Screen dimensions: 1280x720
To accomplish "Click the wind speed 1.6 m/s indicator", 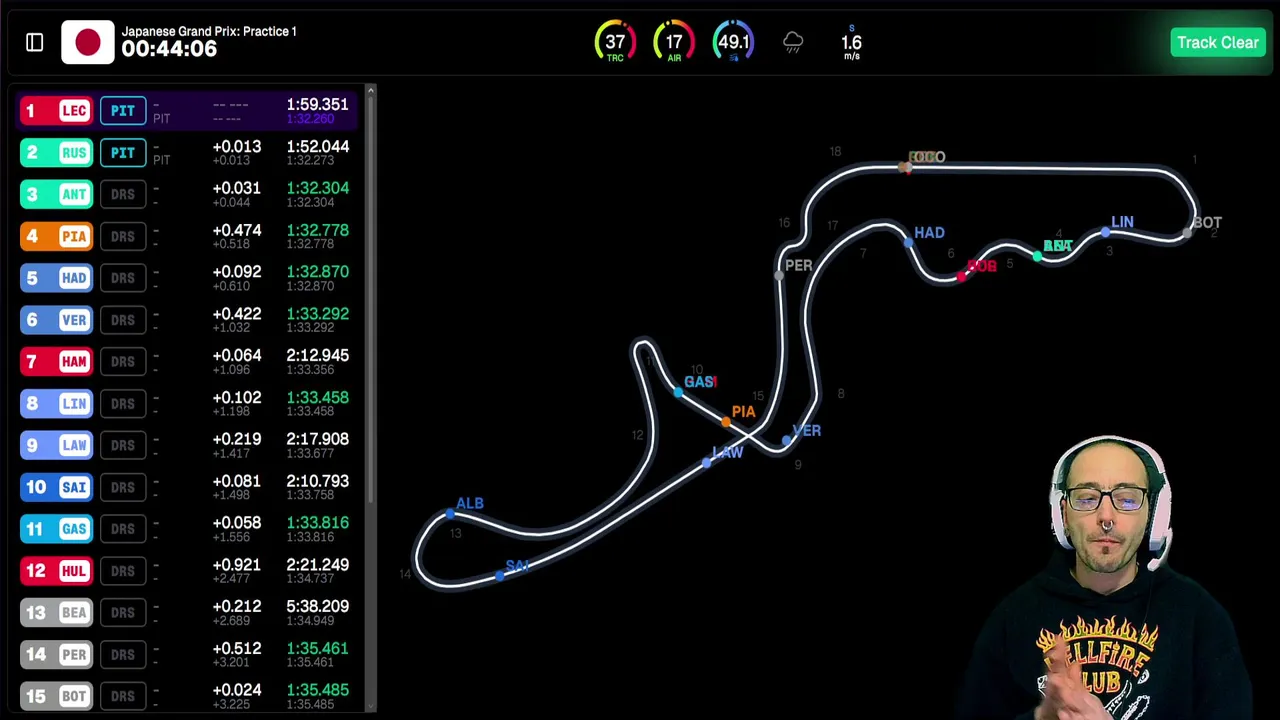I will point(851,43).
